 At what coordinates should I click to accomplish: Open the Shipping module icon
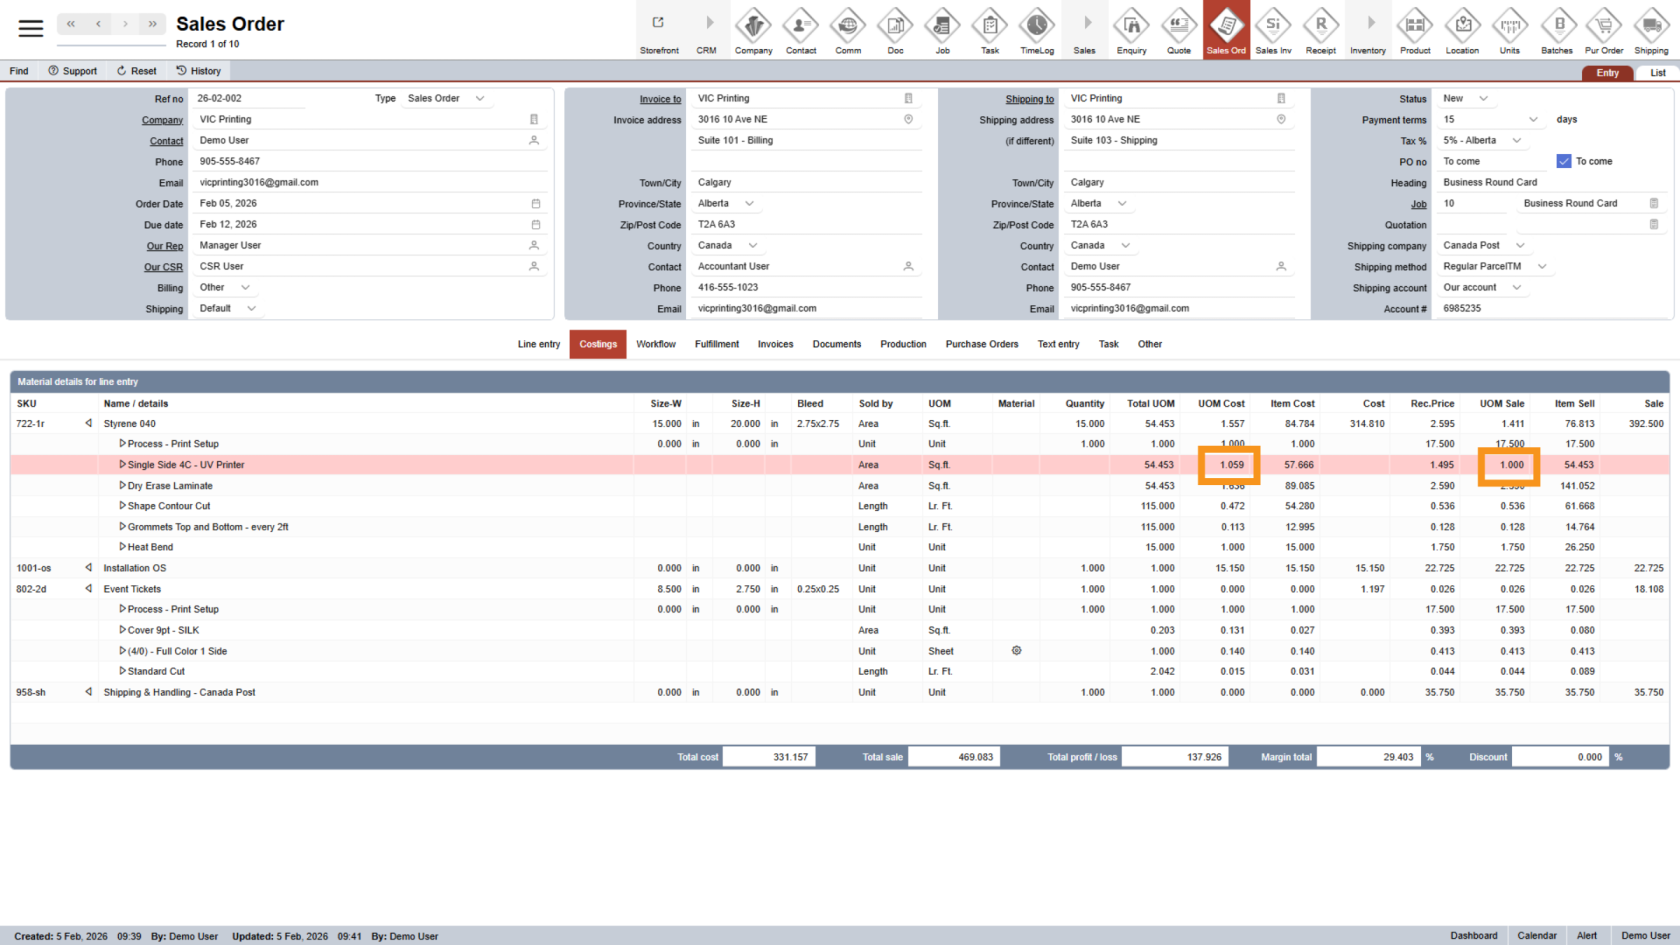1651,27
